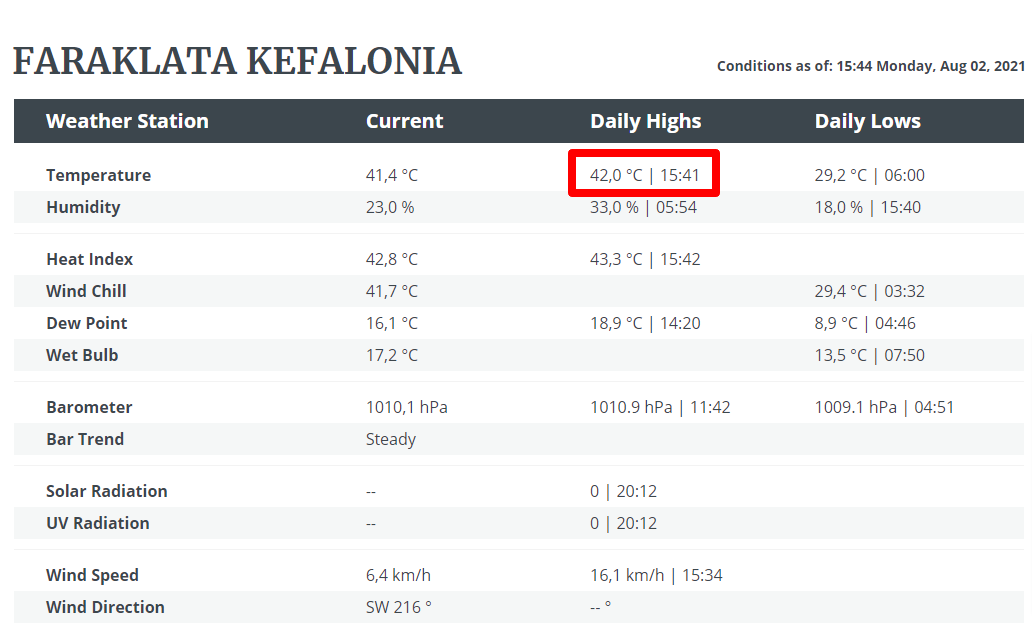Viewport: 1032px width, 633px height.
Task: Click the UV Radiation row label
Action: (x=97, y=523)
